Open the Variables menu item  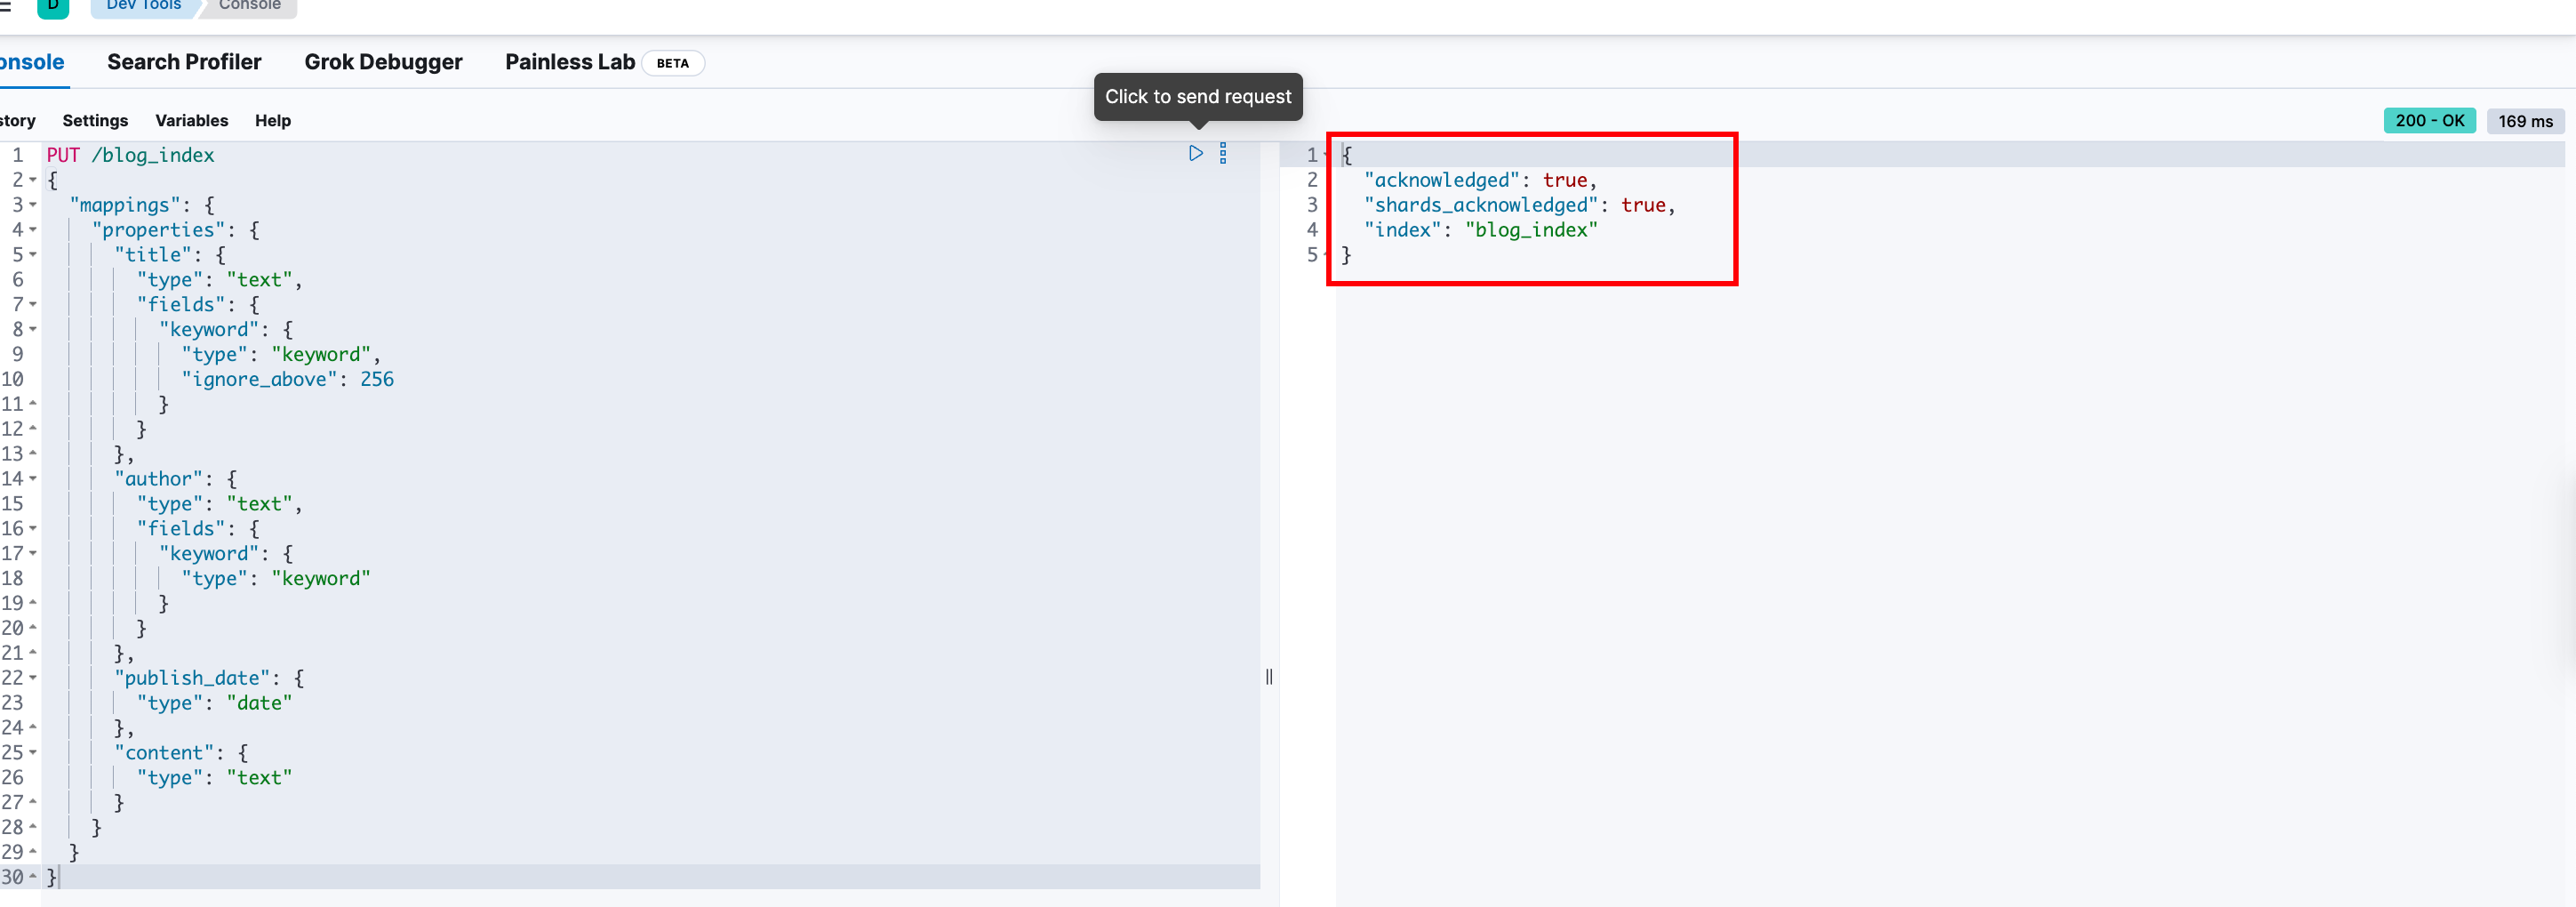(191, 120)
